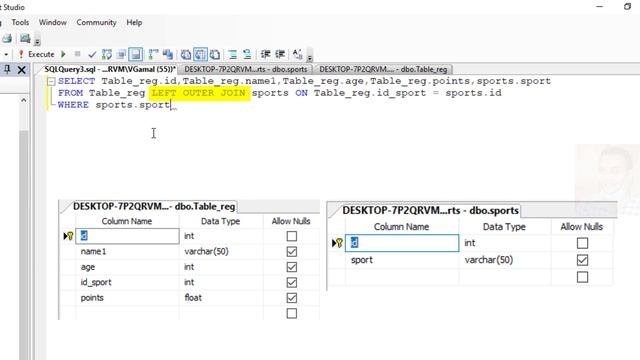Uncheck Allow Nulls for sport column
640x360 pixels.
pyautogui.click(x=582, y=260)
